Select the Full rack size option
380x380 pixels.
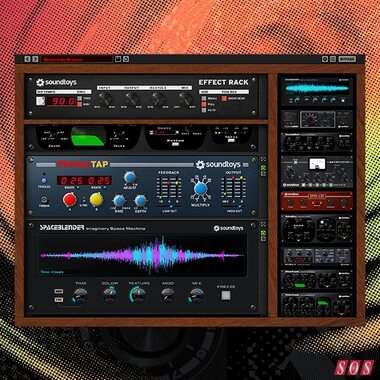click(x=203, y=104)
